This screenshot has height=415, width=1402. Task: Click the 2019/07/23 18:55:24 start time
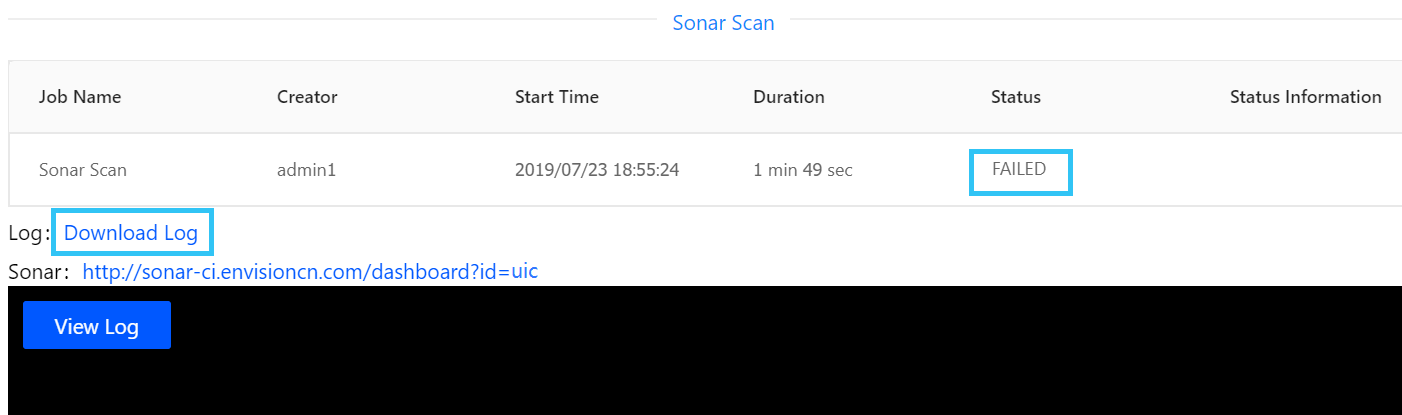pyautogui.click(x=597, y=170)
